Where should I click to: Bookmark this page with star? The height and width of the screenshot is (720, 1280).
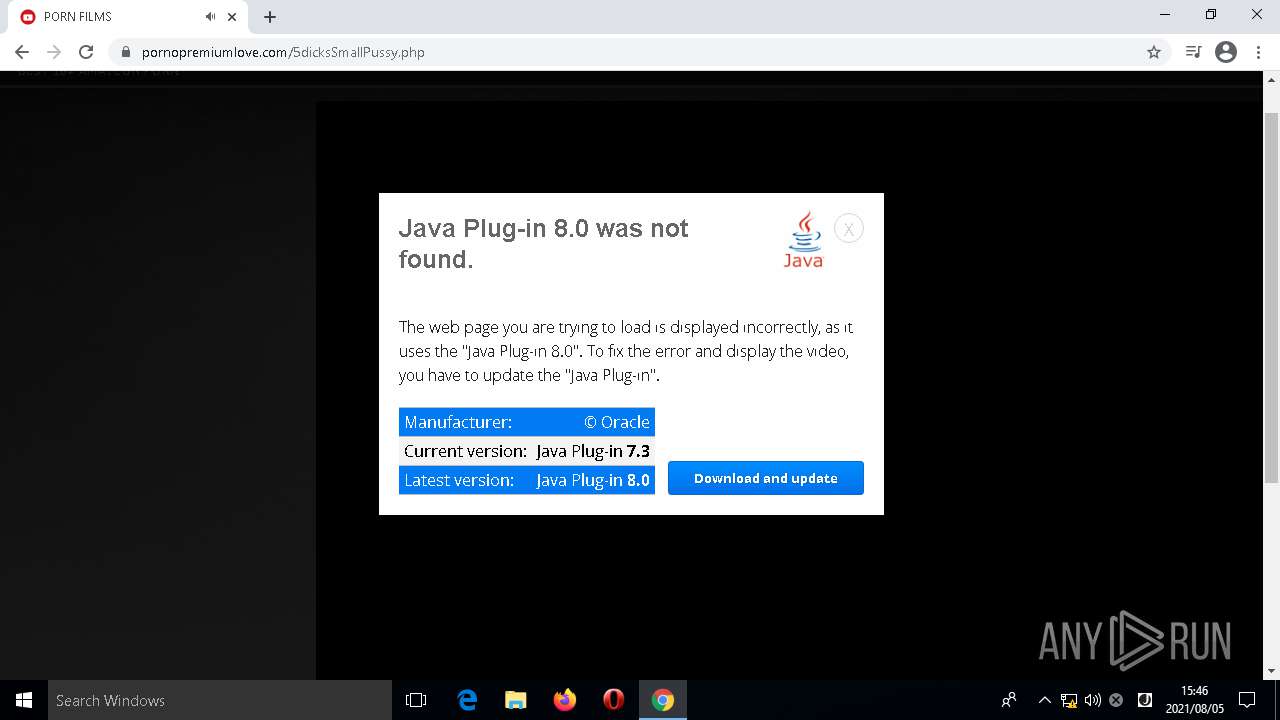pyautogui.click(x=1154, y=52)
